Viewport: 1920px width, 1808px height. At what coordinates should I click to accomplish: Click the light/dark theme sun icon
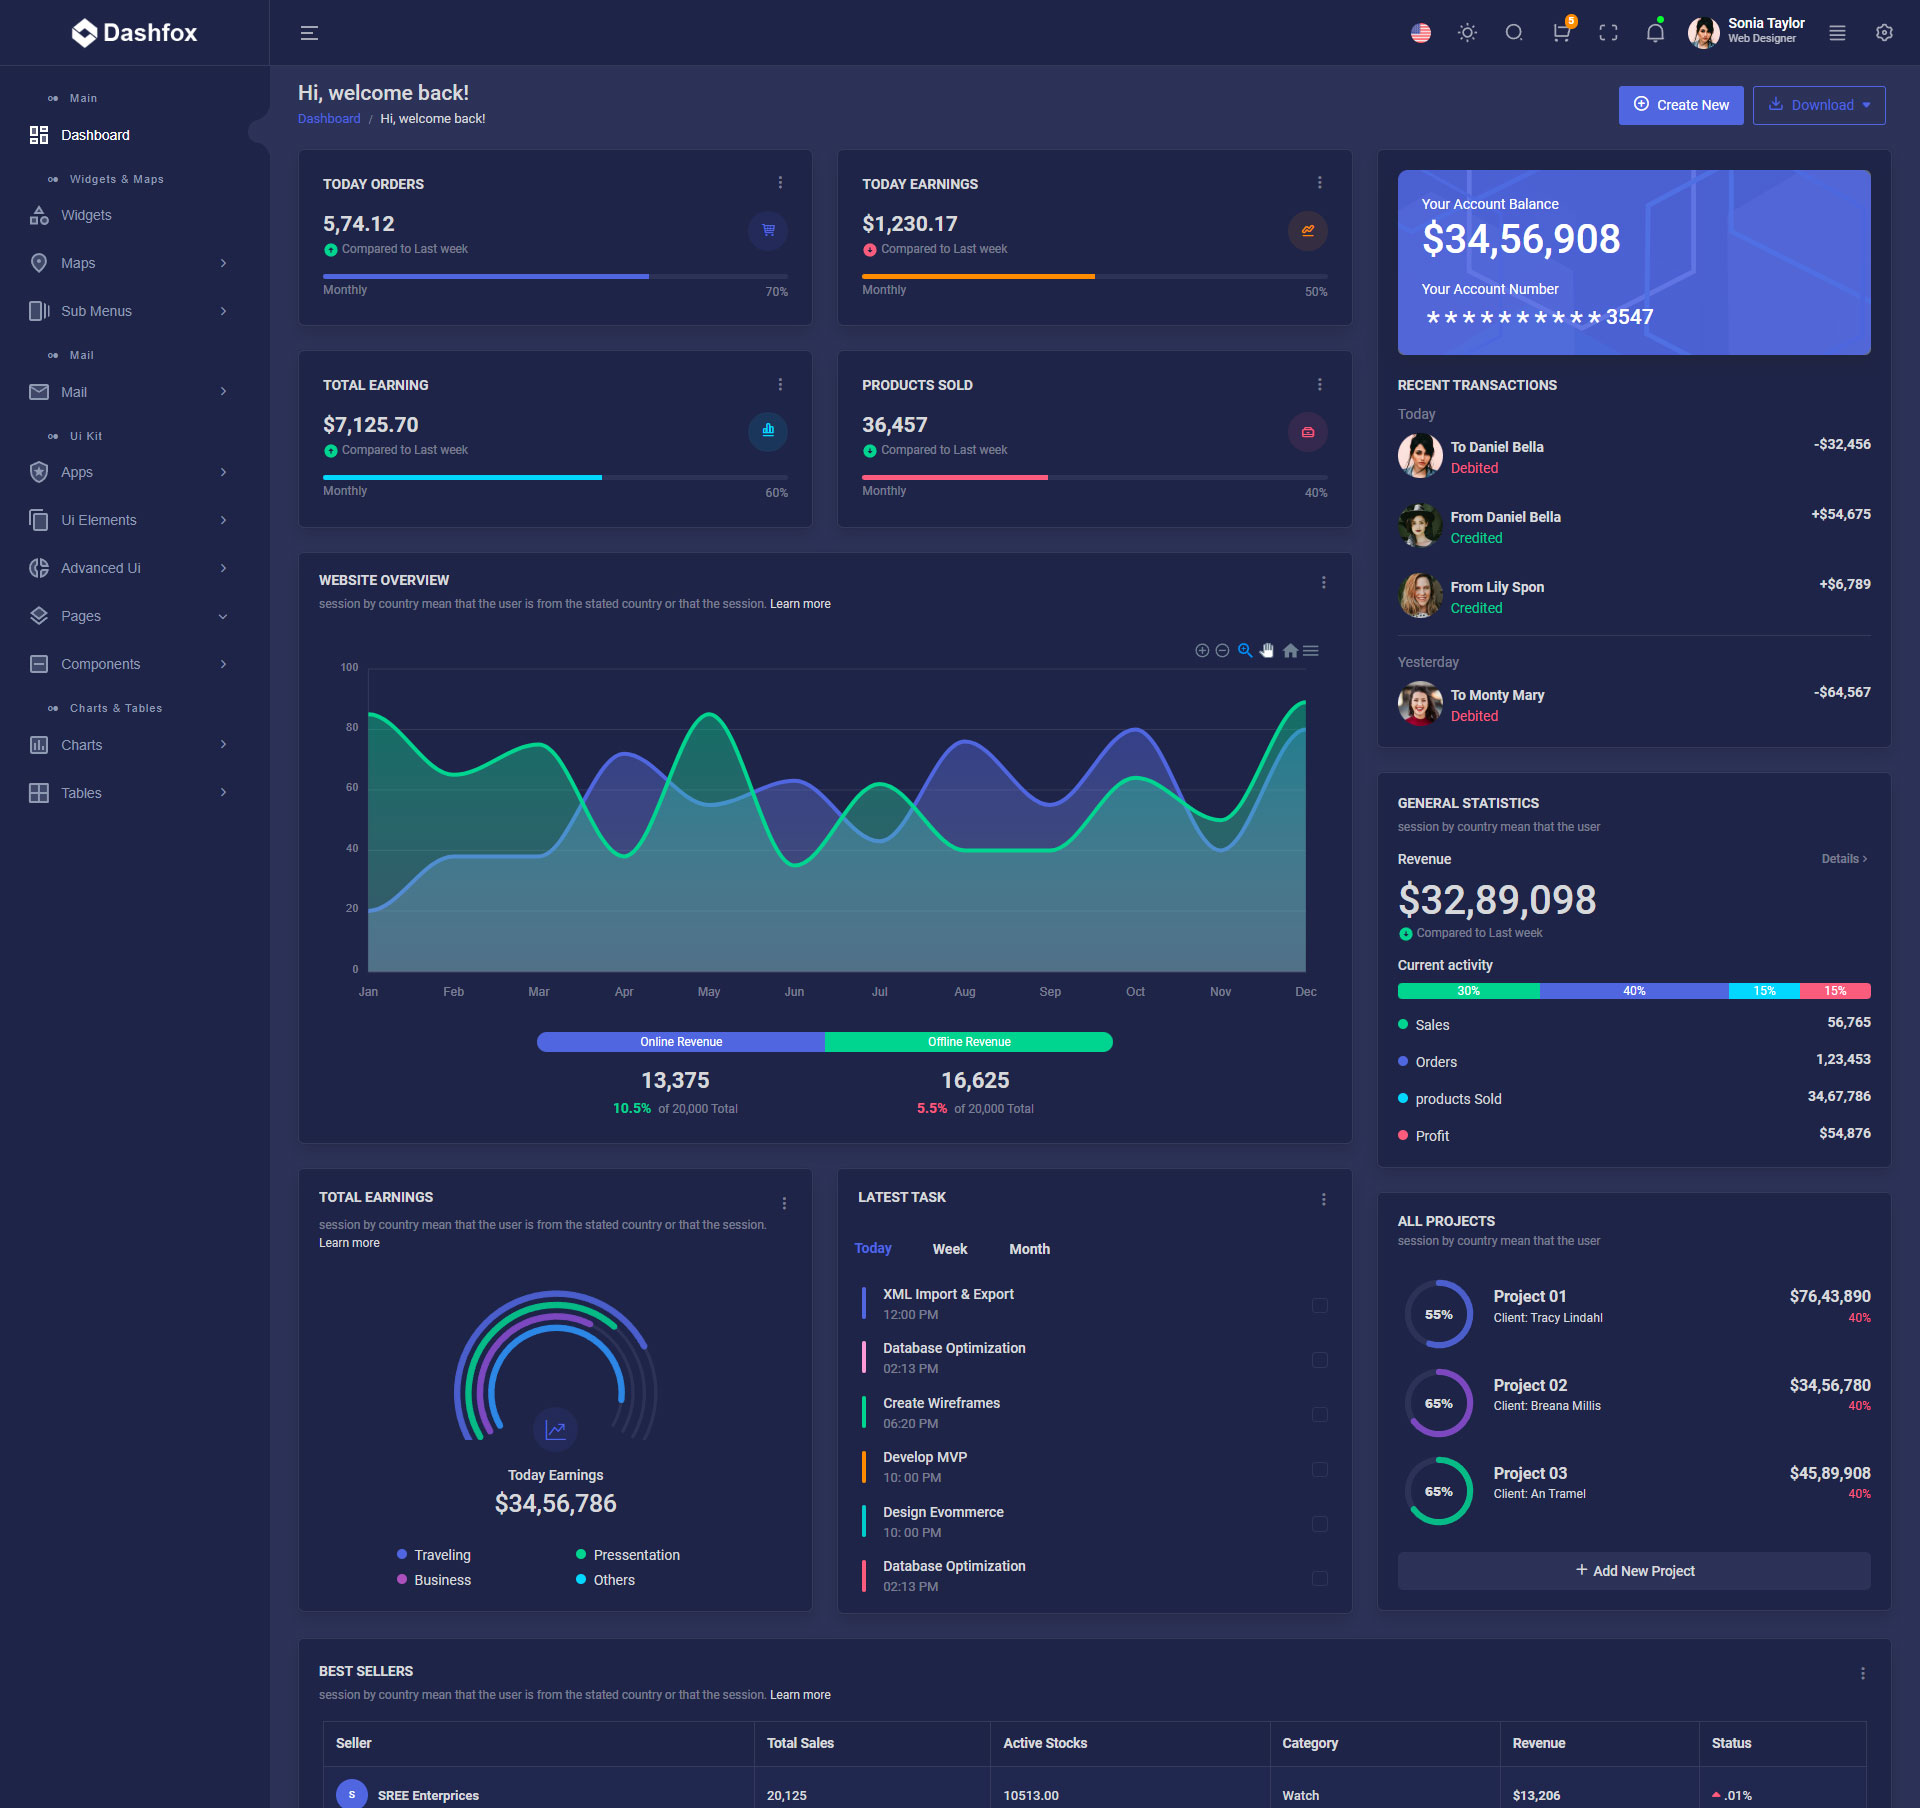[x=1467, y=33]
